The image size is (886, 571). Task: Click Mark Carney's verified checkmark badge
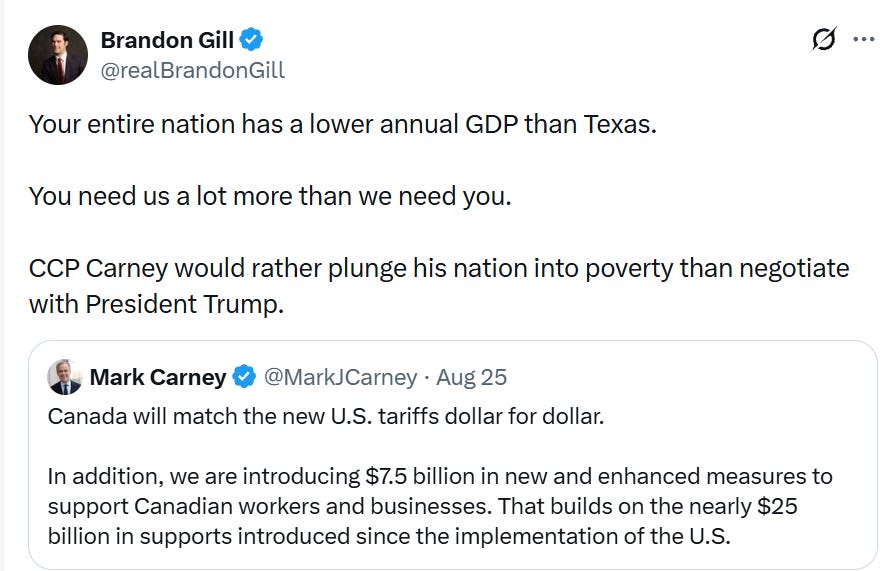click(x=244, y=377)
